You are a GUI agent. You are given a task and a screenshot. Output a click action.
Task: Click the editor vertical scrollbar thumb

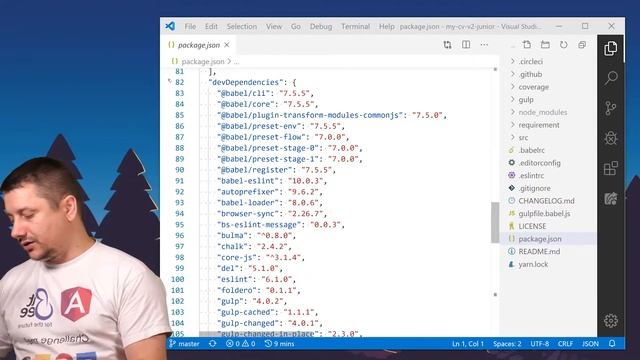[495, 222]
